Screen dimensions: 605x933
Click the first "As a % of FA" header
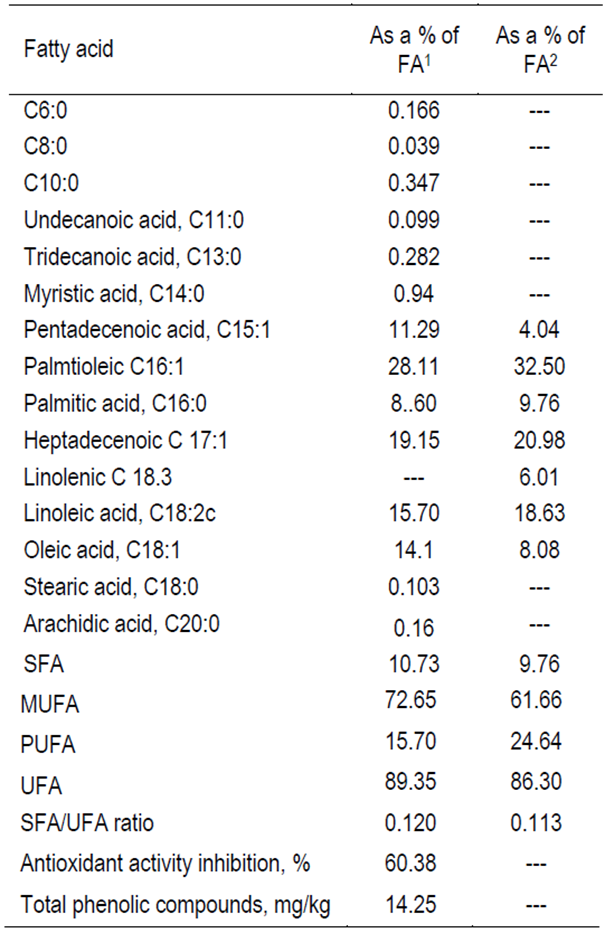(414, 49)
